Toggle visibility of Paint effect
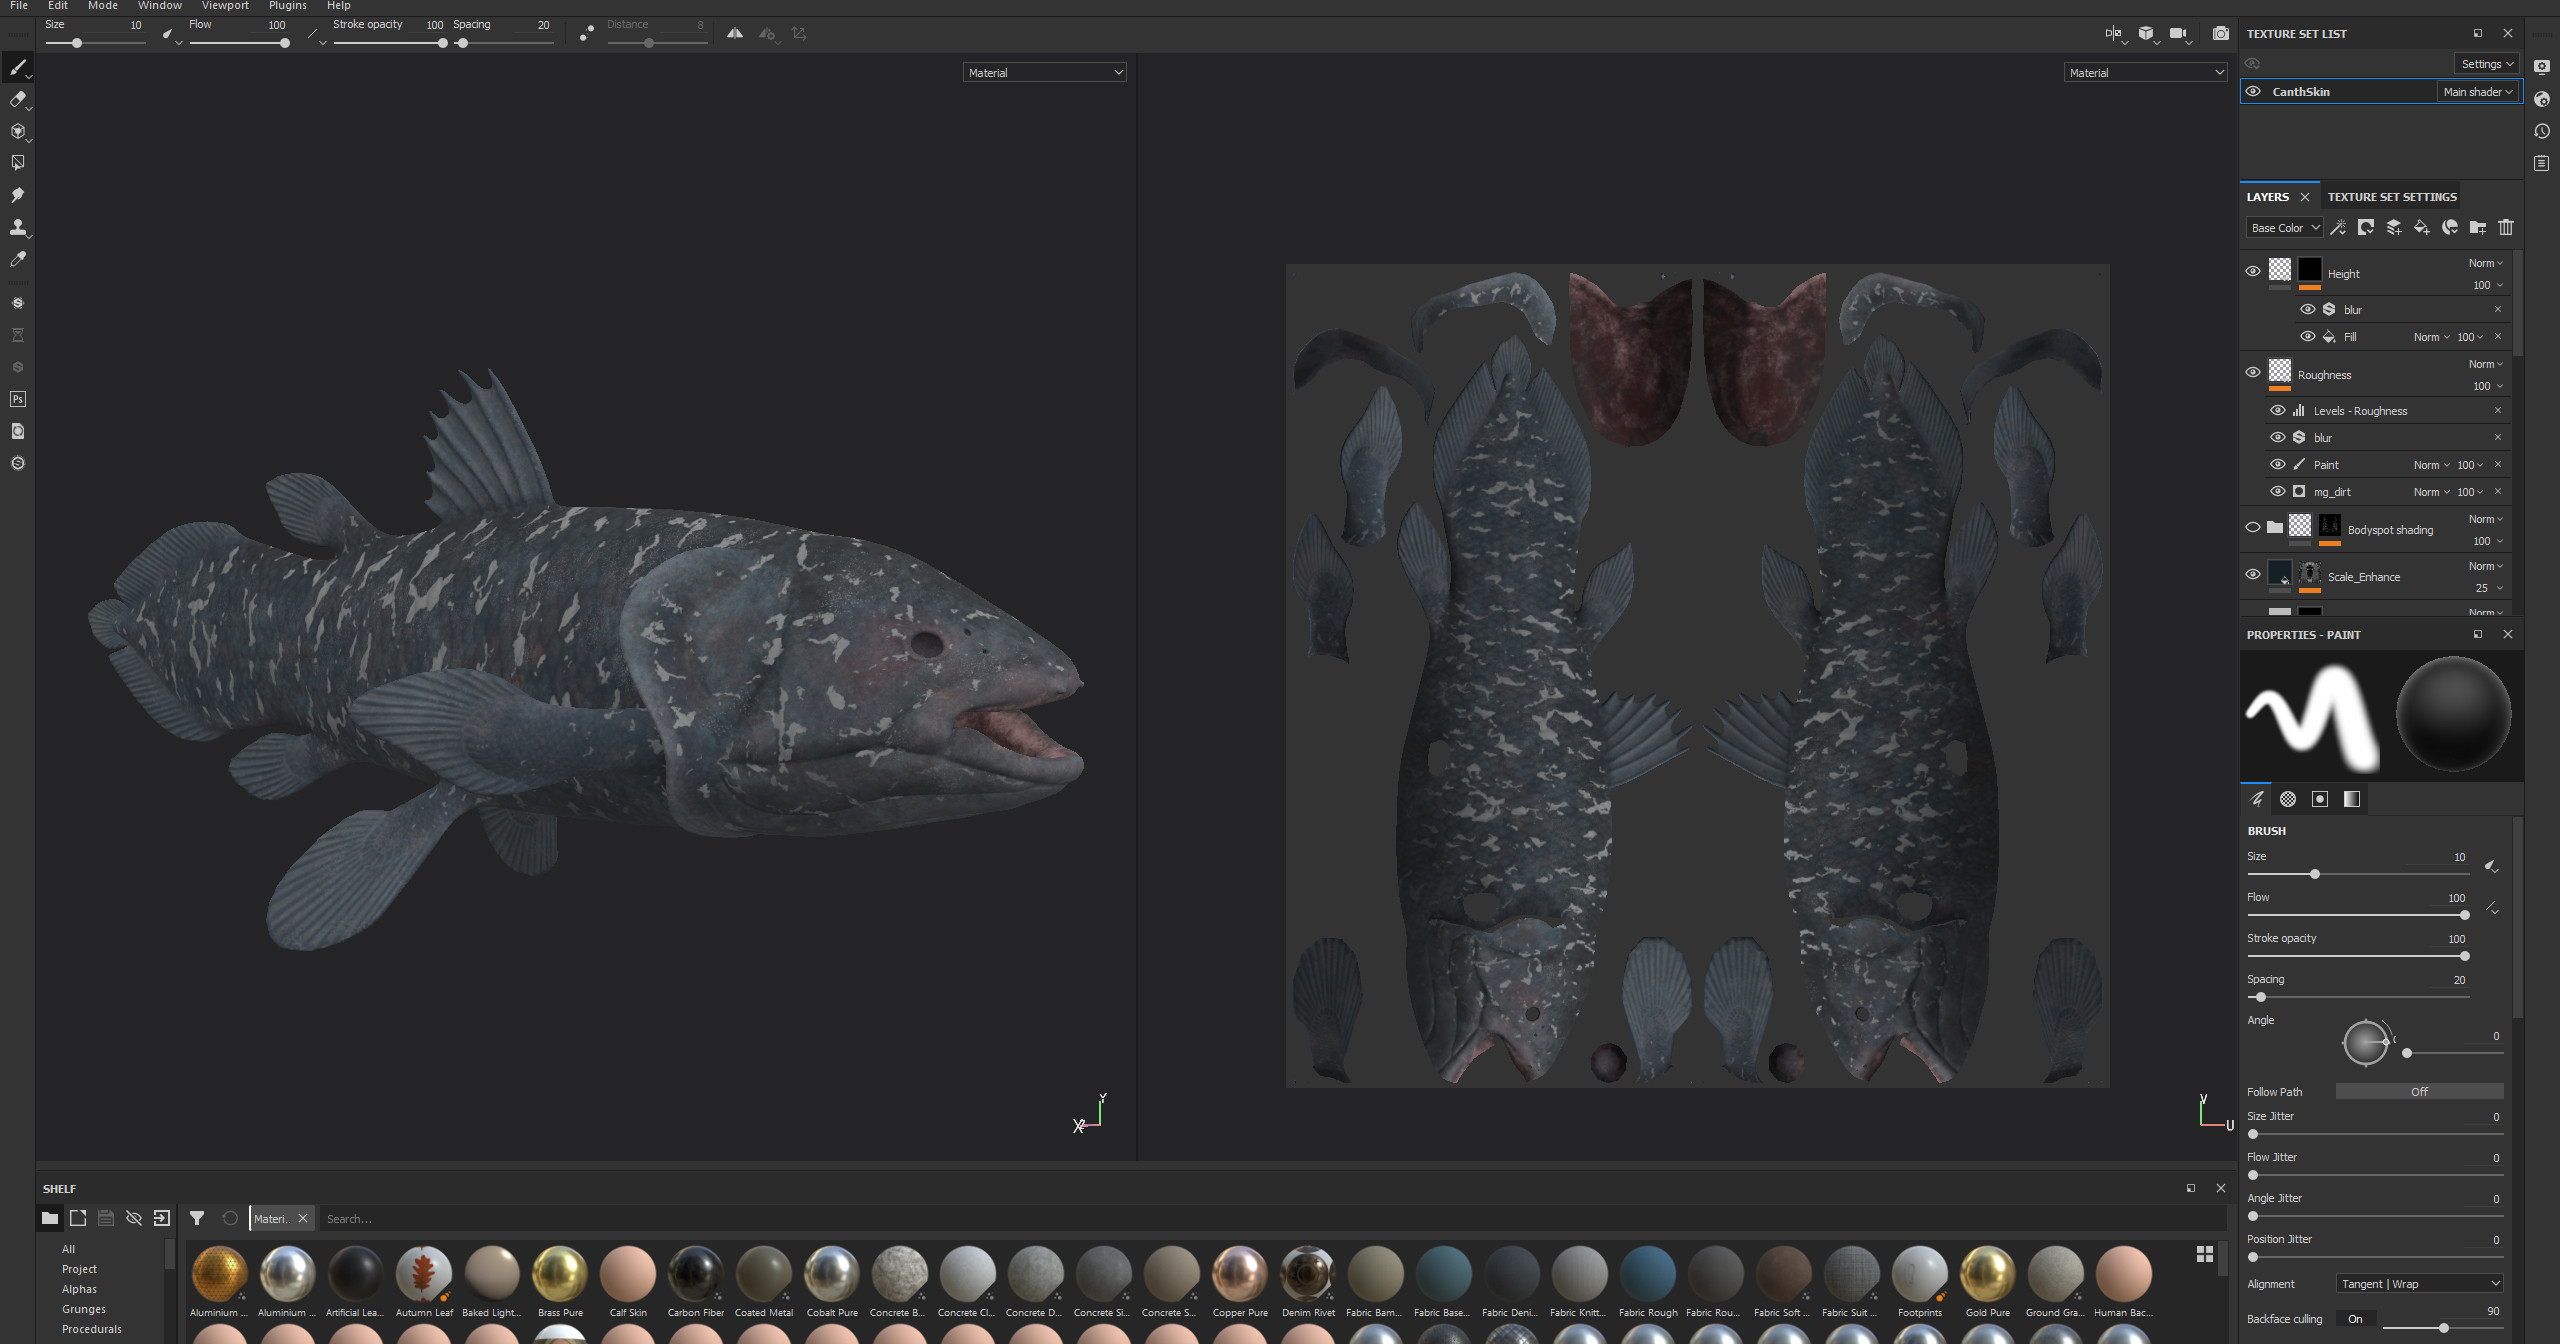This screenshot has height=1344, width=2560. 2278,465
